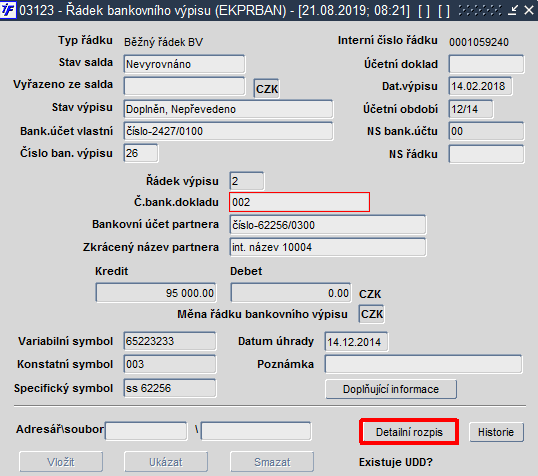The height and width of the screenshot is (476, 538).
Task: Click the application logo icon in title bar
Action: 8,10
